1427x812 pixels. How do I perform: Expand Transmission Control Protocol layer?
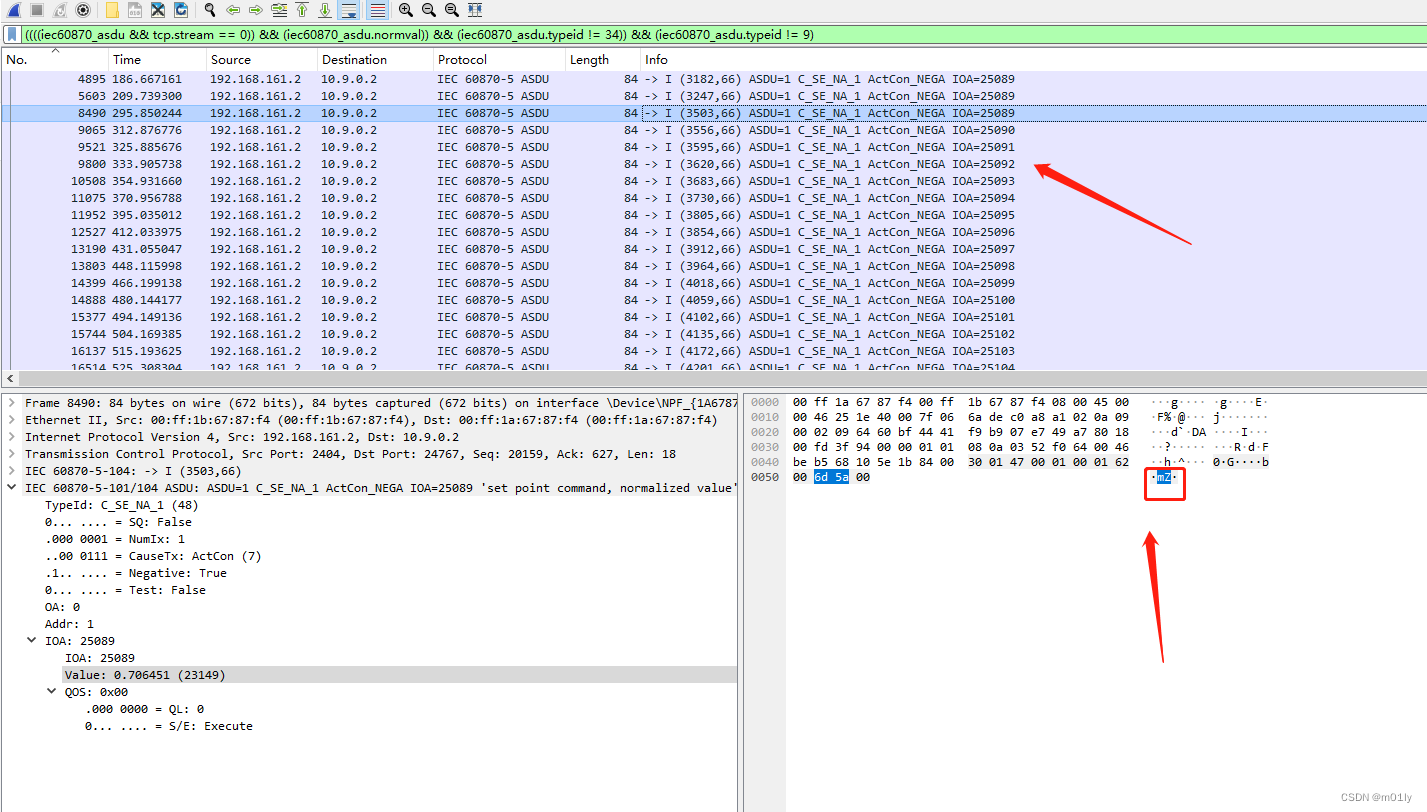12,454
